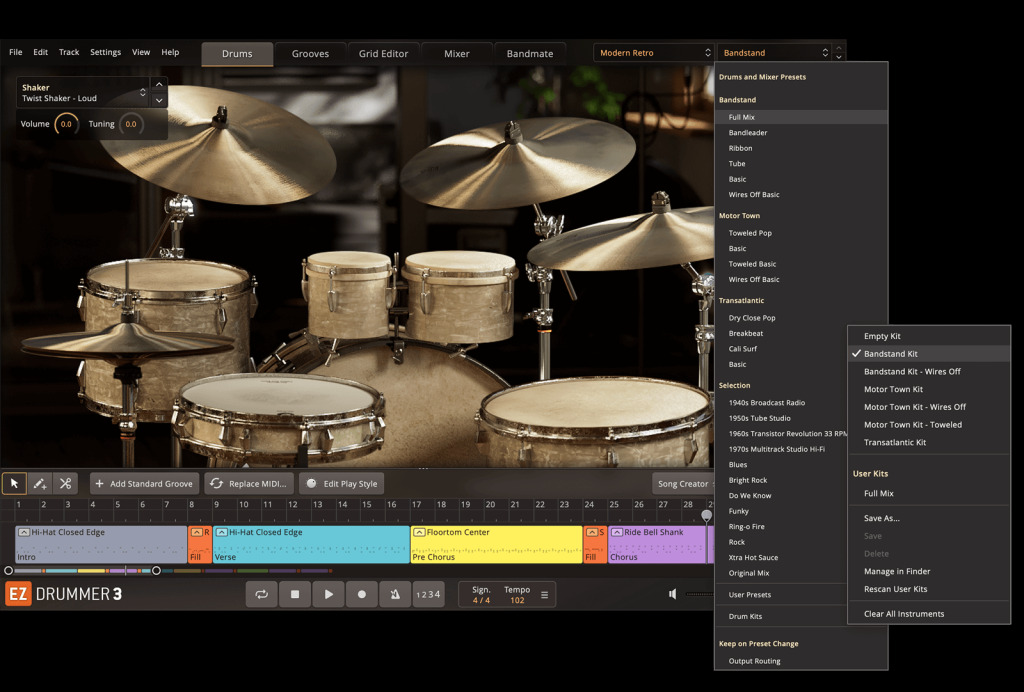The height and width of the screenshot is (692, 1024).
Task: Collapse the Intro song block icon
Action: (24, 532)
